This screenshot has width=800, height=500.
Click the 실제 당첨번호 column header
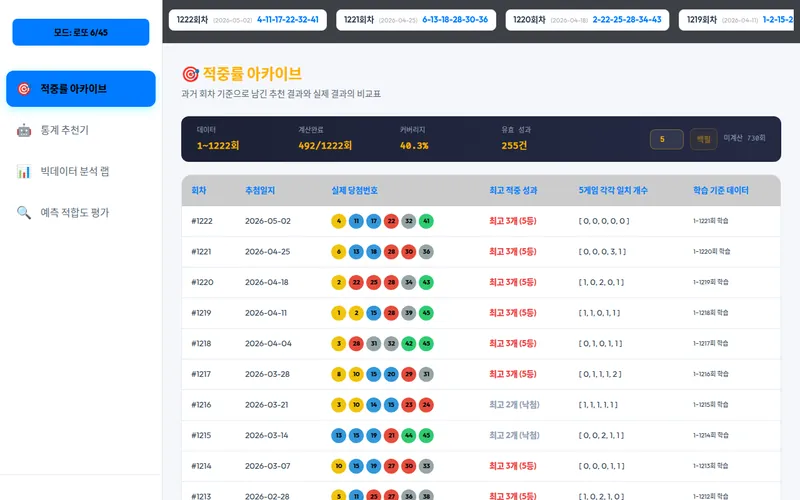click(x=355, y=190)
